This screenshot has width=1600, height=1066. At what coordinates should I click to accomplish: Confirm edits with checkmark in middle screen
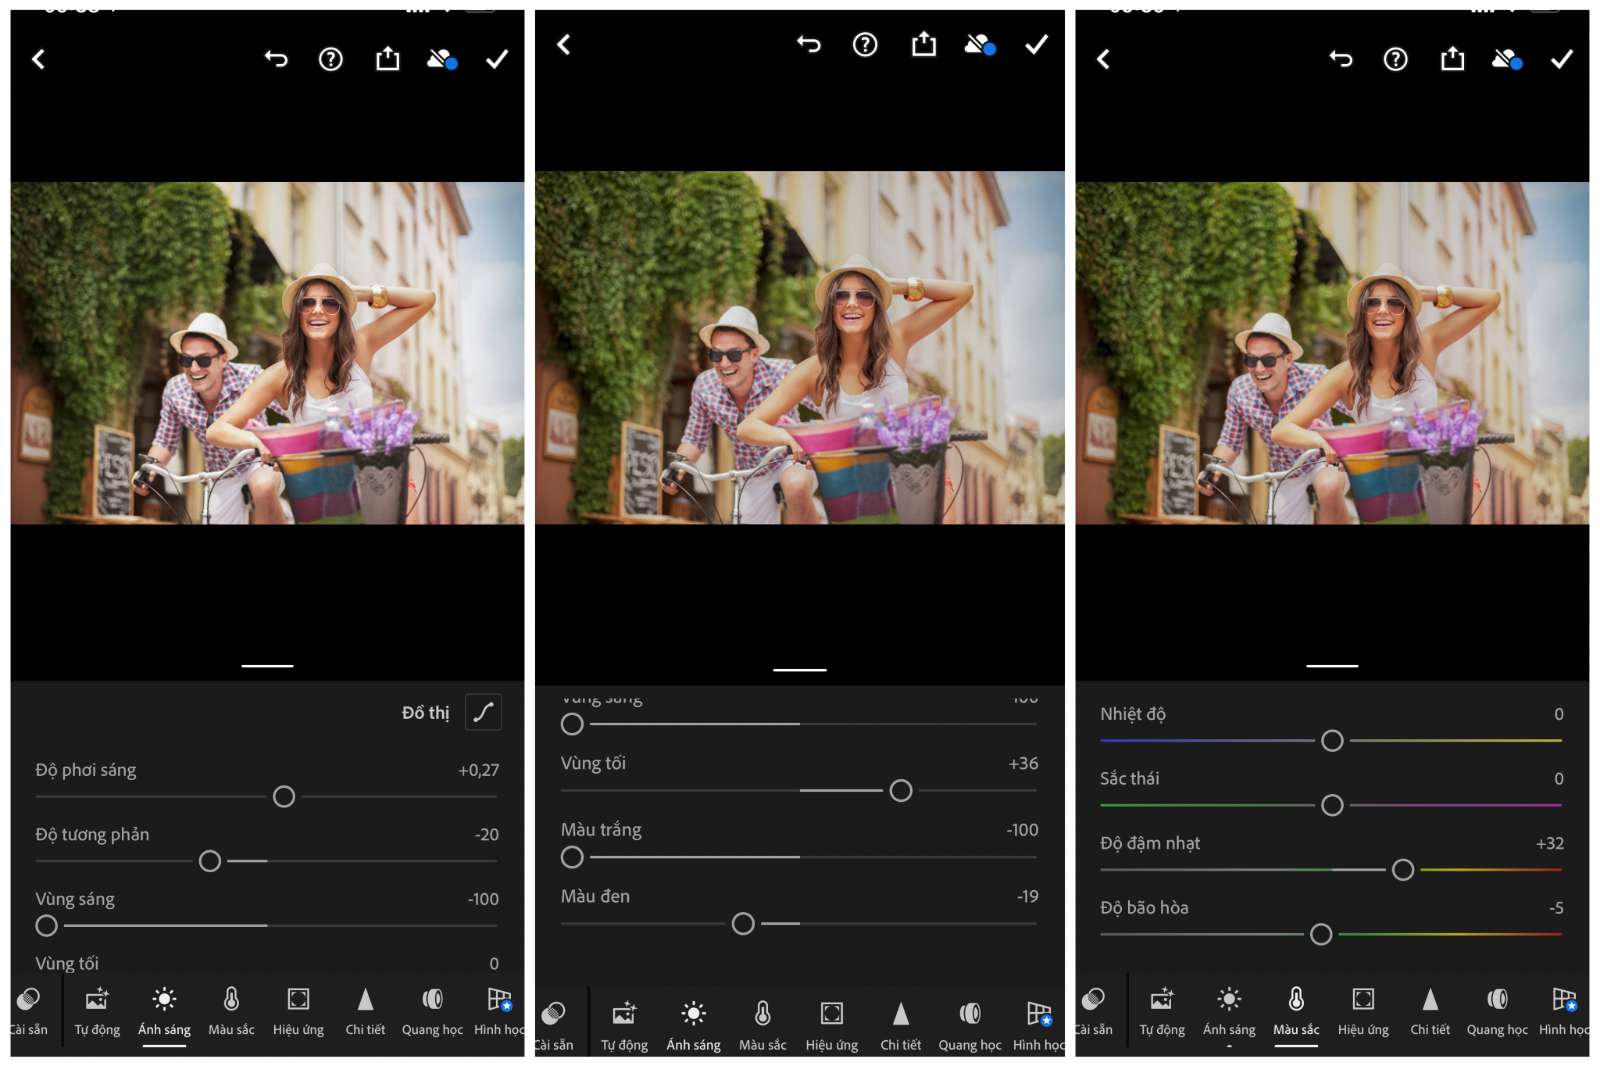(1037, 44)
